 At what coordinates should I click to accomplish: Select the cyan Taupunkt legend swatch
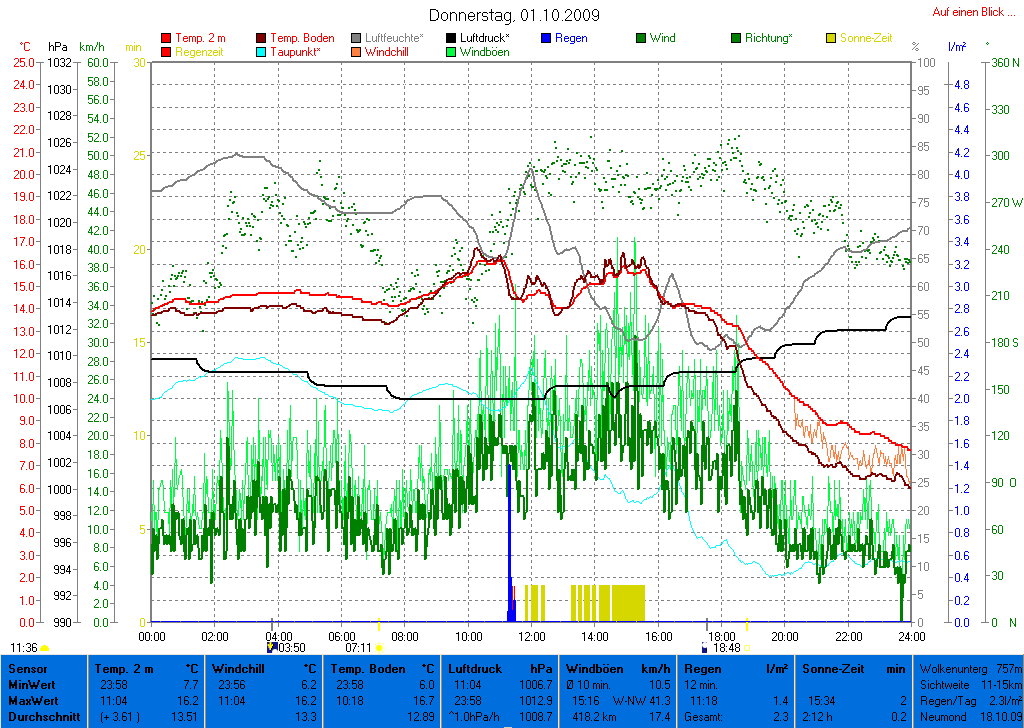pos(262,52)
